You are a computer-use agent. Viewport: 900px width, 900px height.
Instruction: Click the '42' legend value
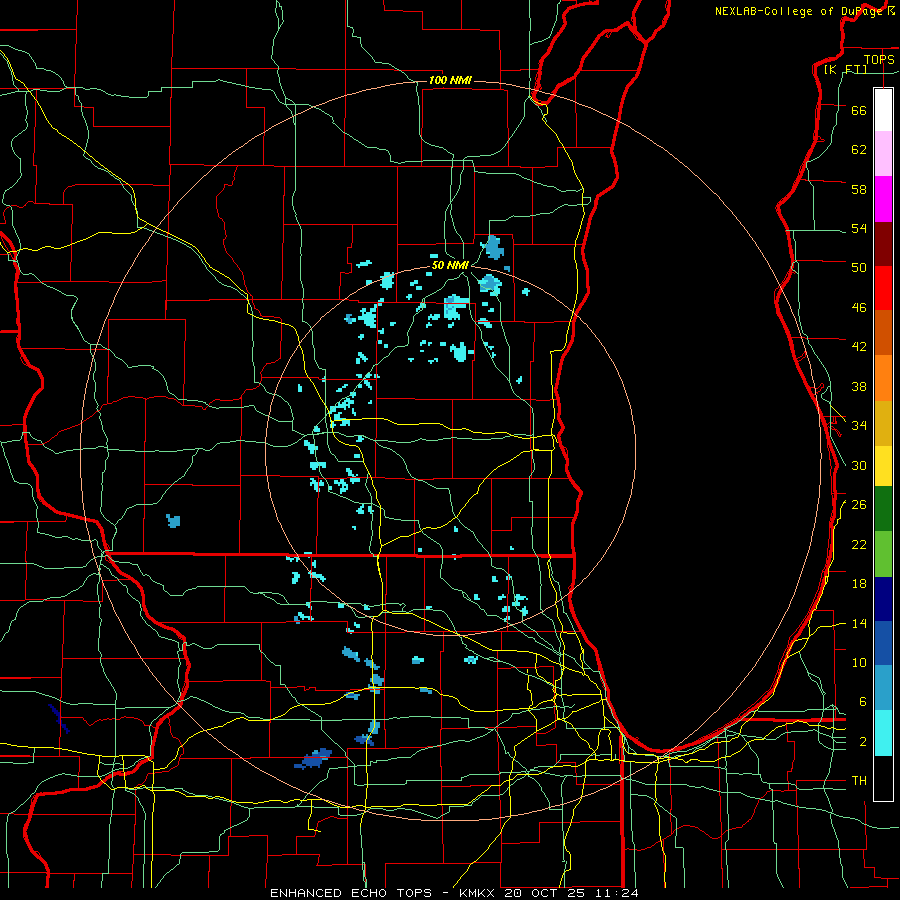(x=859, y=347)
